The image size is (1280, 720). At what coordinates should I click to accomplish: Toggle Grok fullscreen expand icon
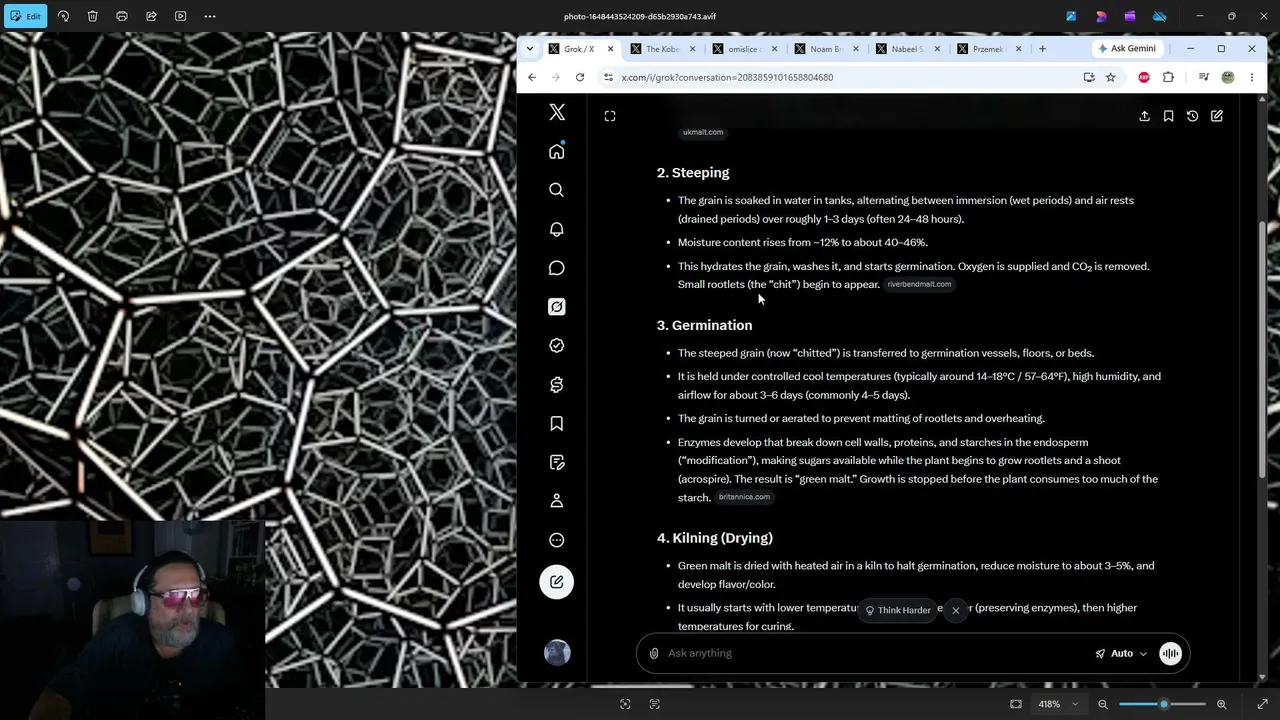click(610, 116)
